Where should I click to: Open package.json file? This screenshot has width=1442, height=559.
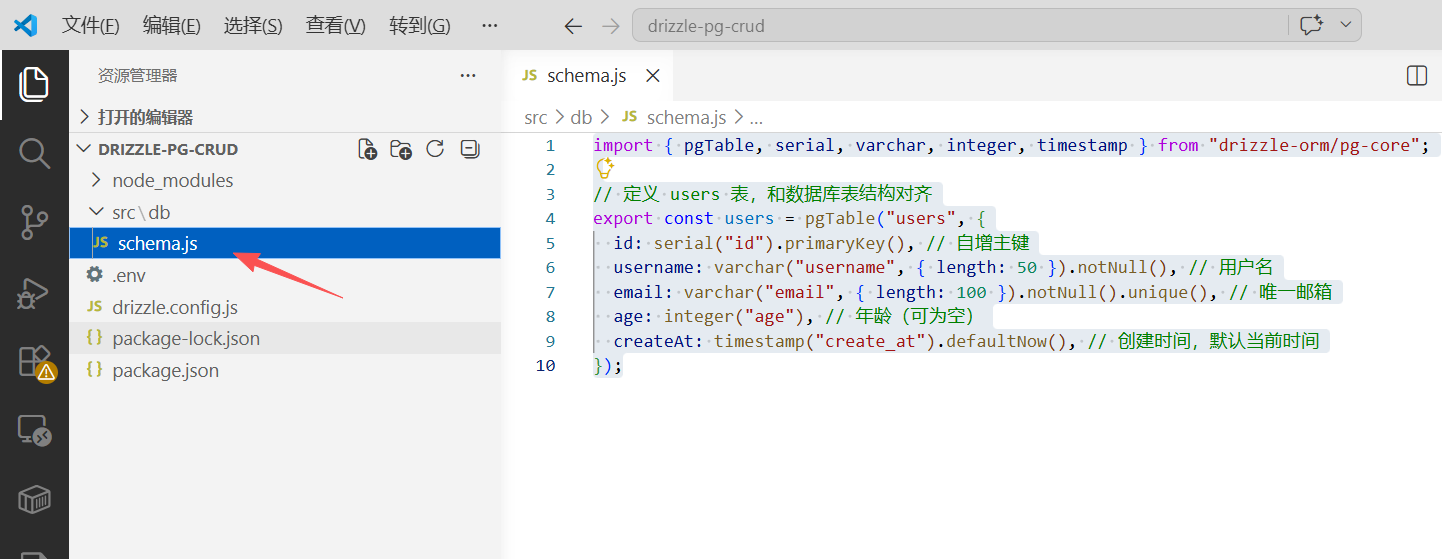pos(285,370)
